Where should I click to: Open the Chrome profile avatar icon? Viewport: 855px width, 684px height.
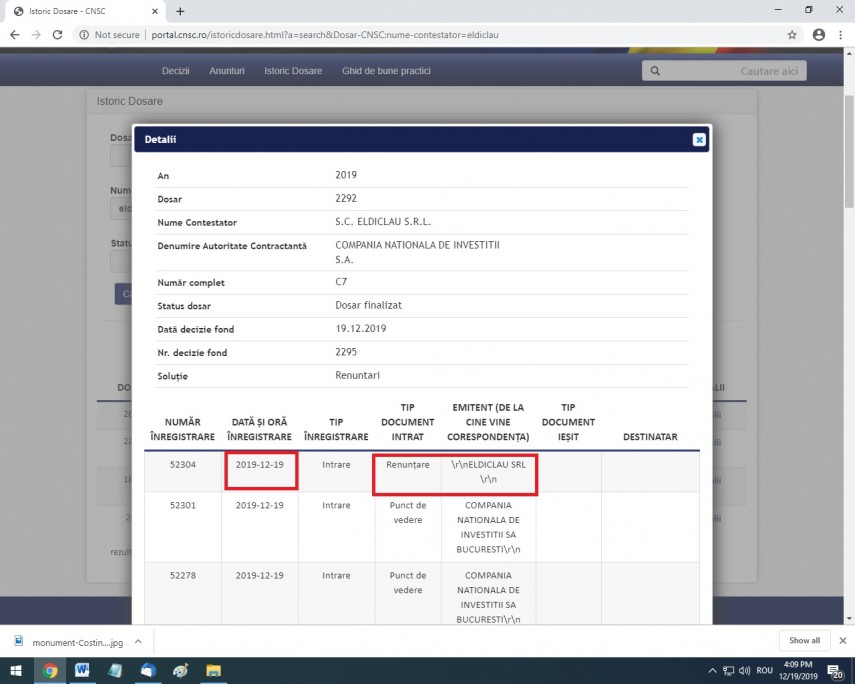(819, 34)
